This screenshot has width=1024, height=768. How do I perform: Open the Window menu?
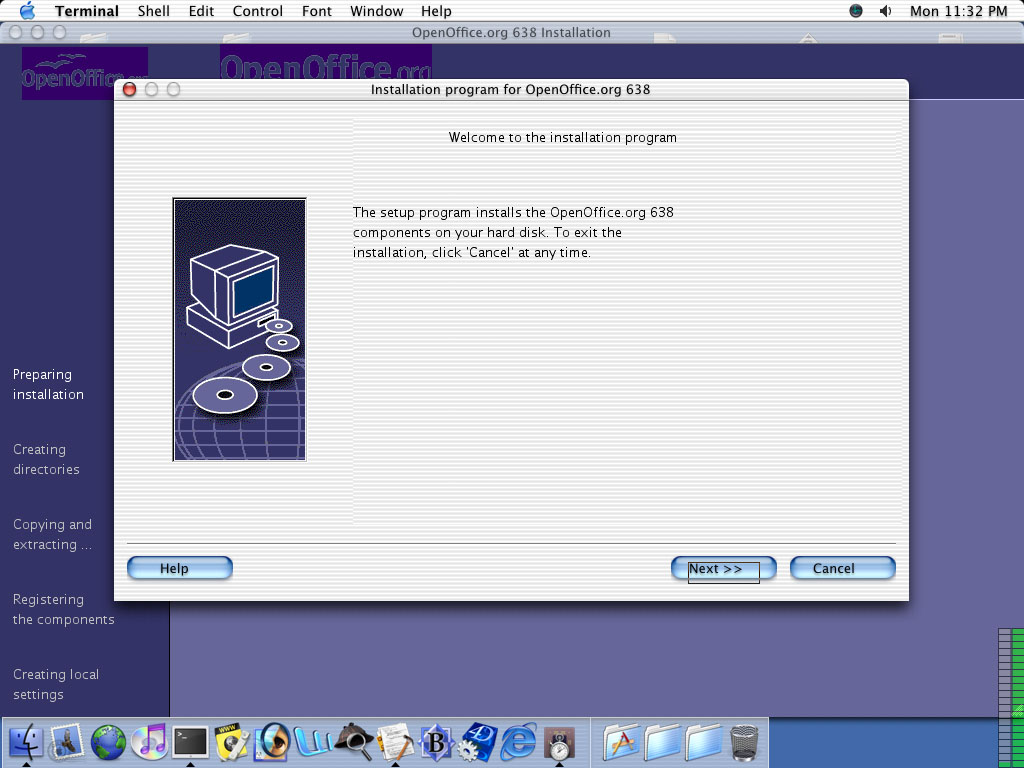377,11
